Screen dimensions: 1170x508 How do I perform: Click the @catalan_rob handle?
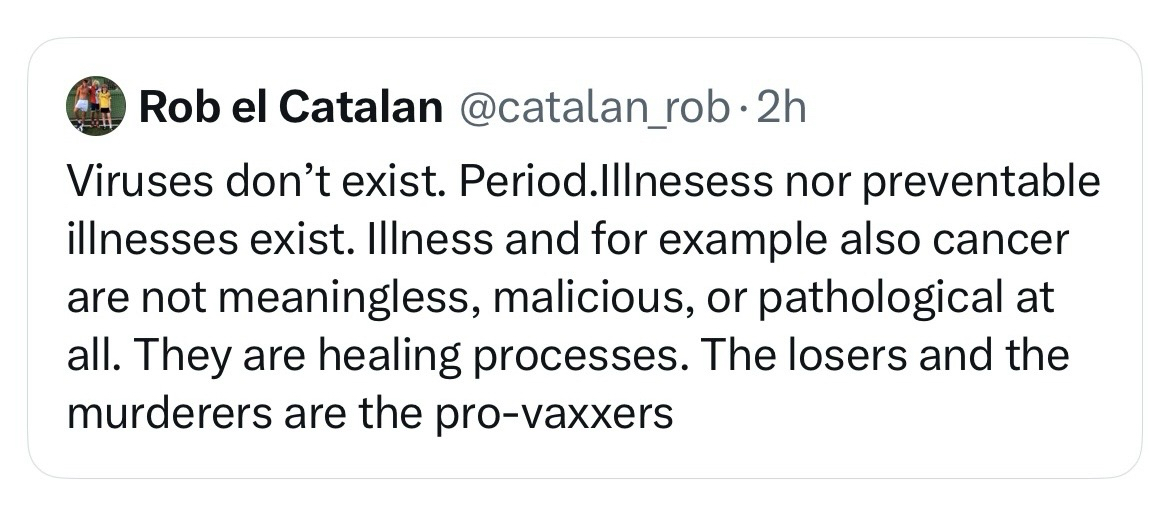tap(592, 107)
